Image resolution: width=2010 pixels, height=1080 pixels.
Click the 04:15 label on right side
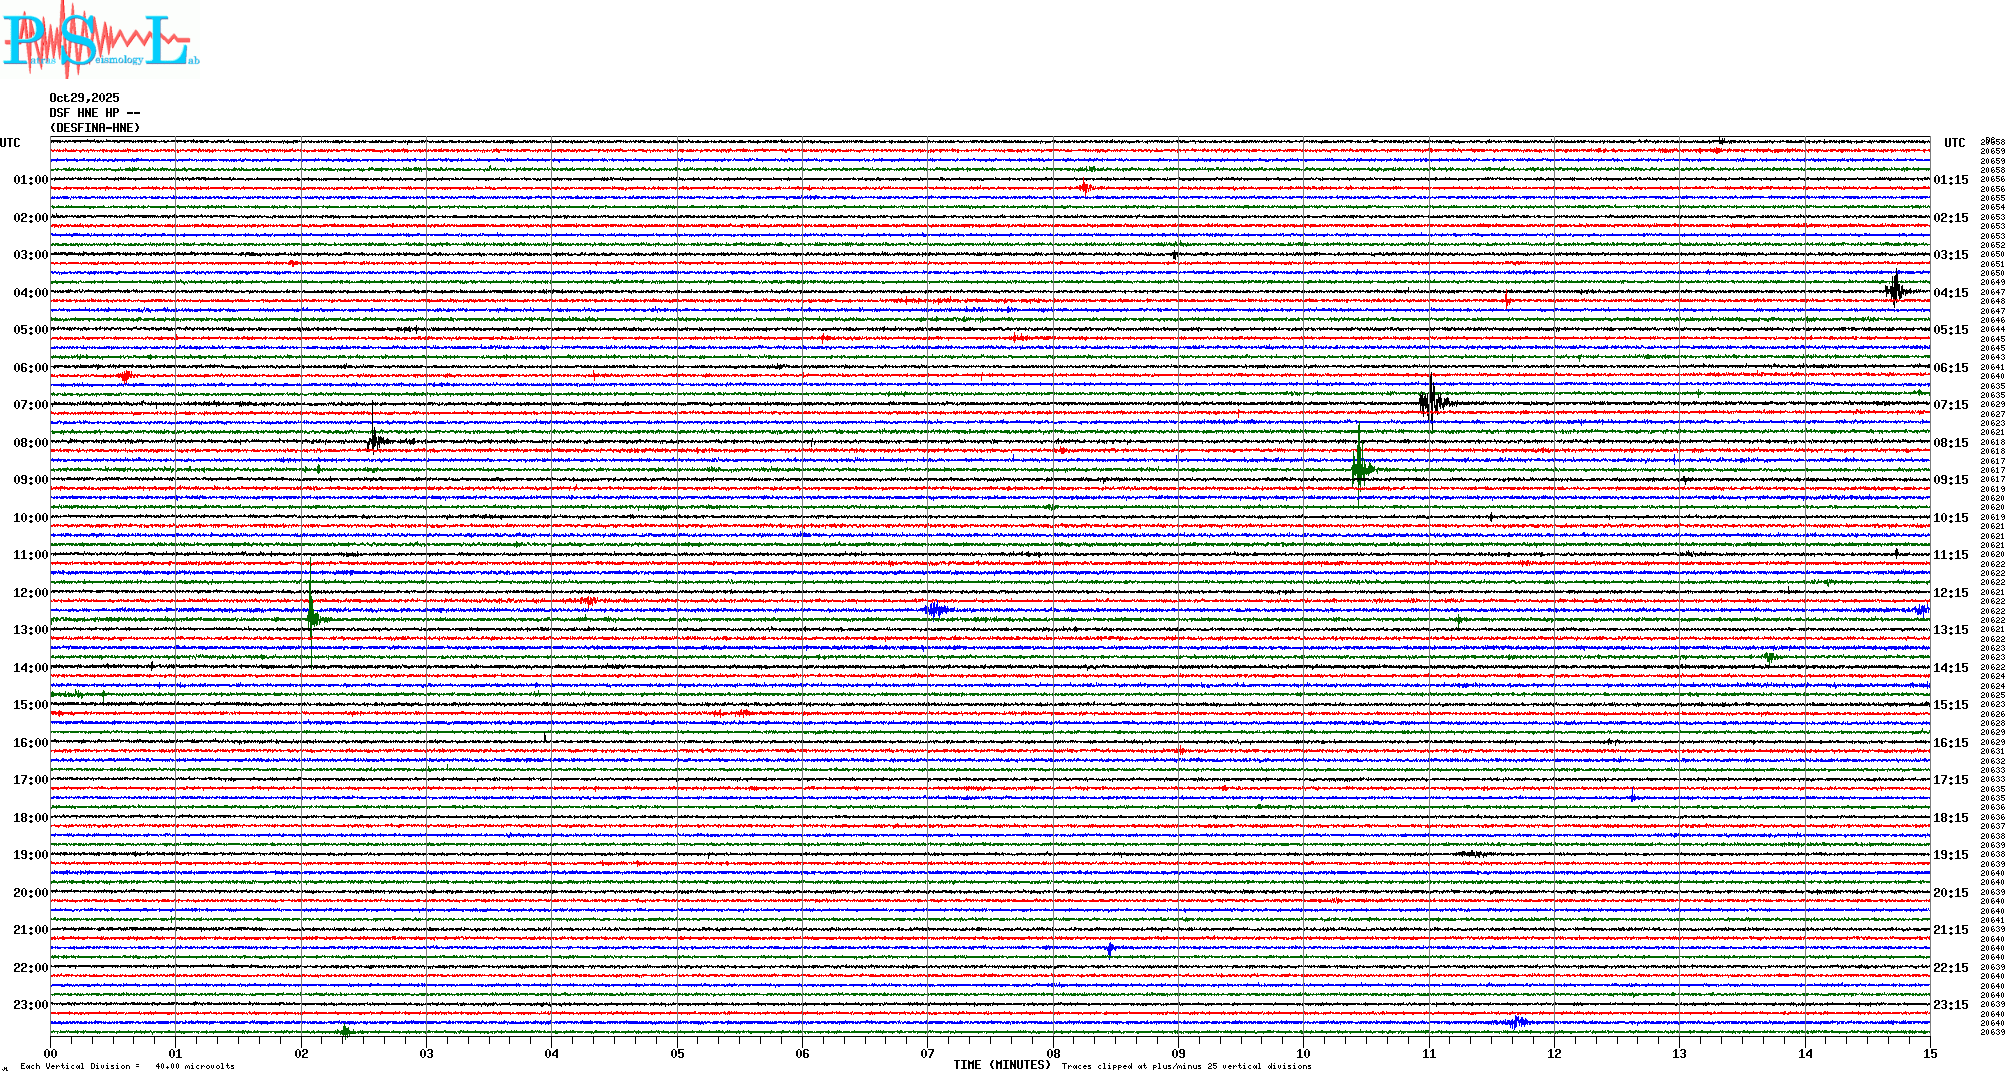[1950, 293]
